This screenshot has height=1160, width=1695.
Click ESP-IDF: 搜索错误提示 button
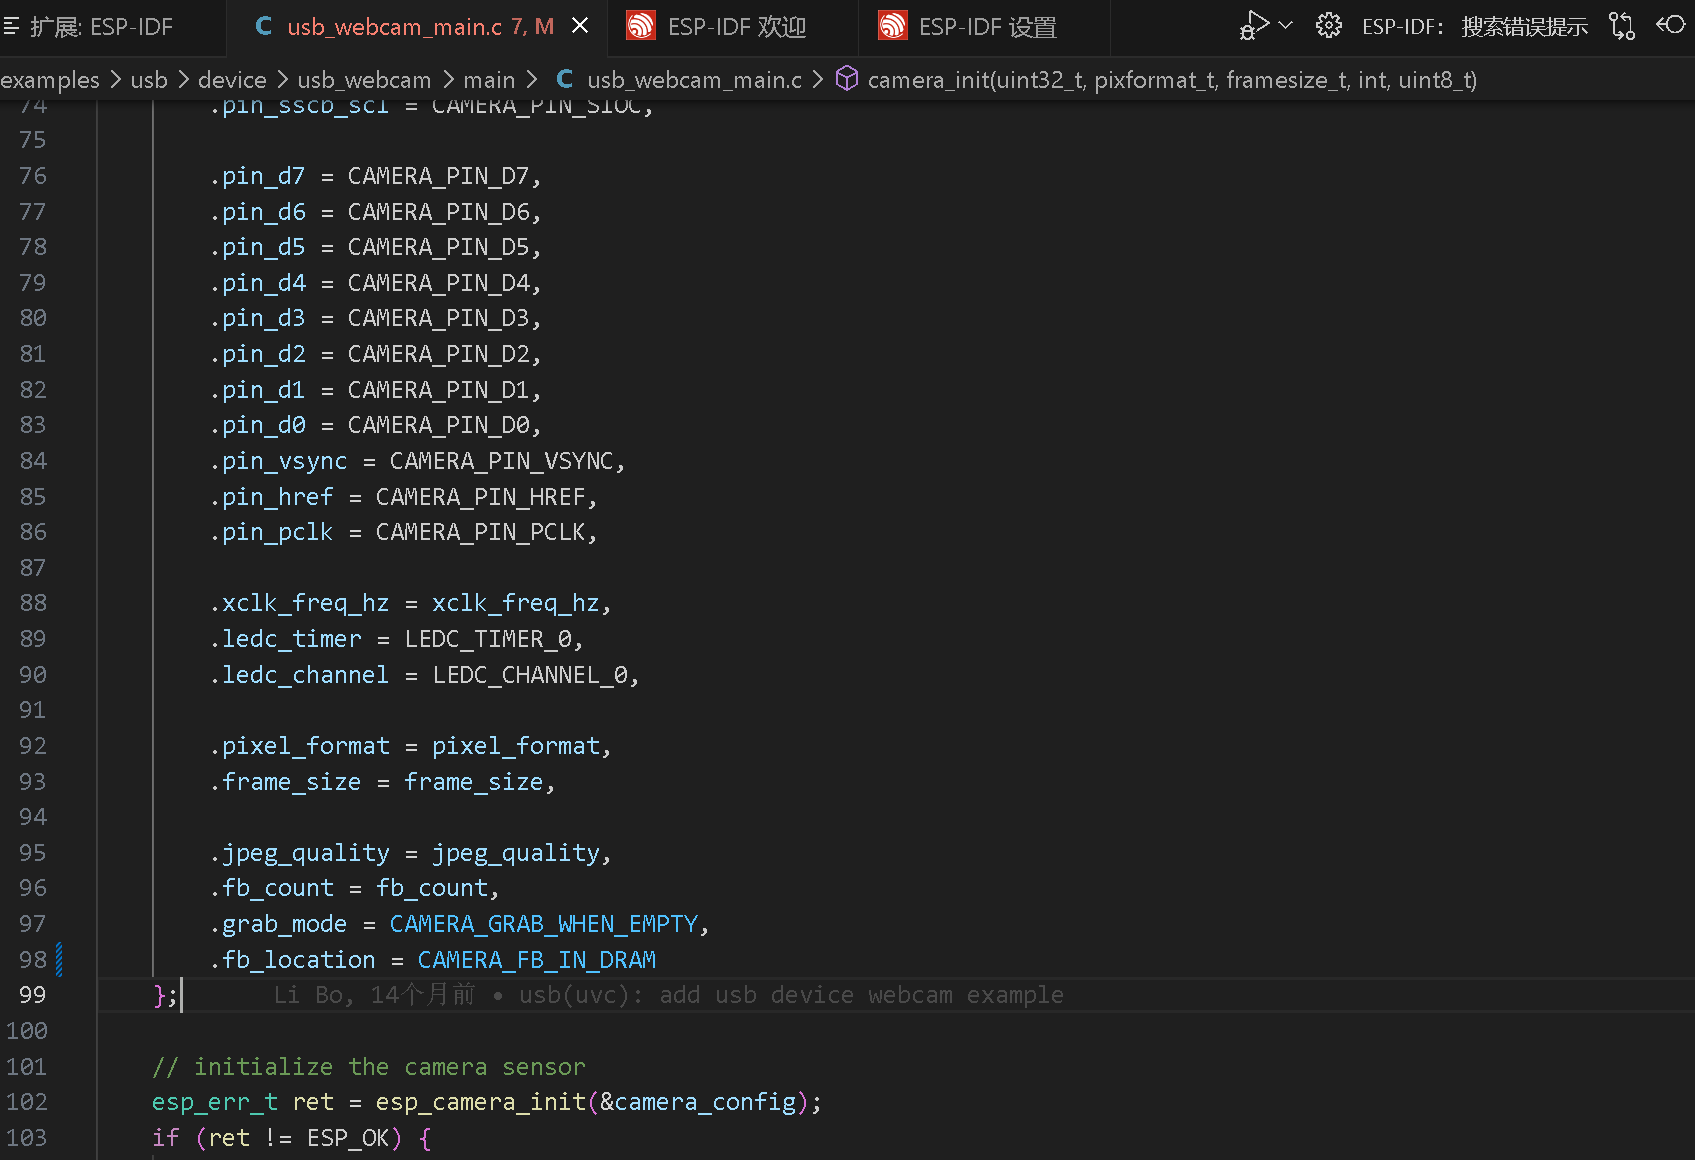1475,27
